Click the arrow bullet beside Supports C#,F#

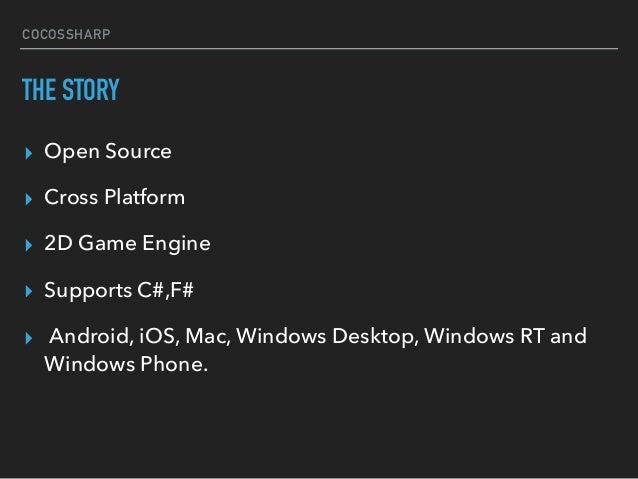coord(28,291)
